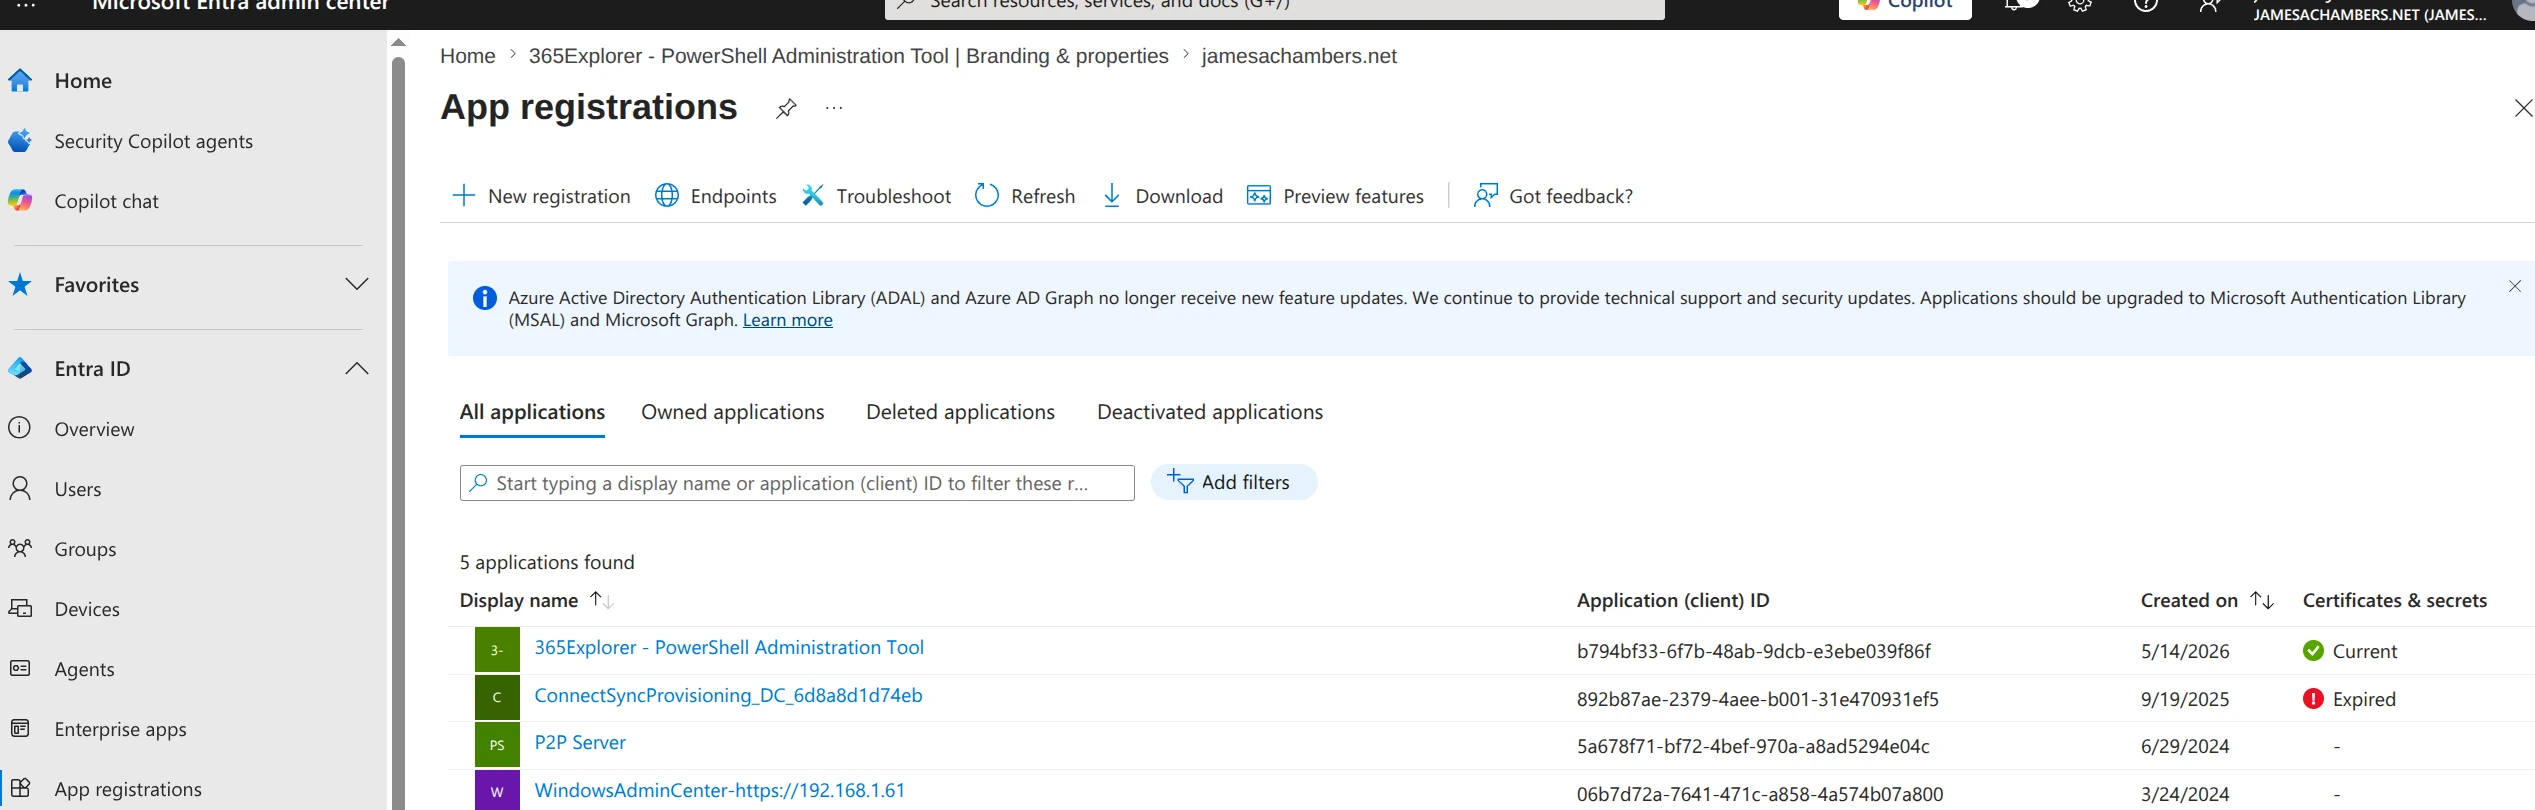Click created date 9/19/2025
The image size is (2535, 810).
[x=2184, y=699]
